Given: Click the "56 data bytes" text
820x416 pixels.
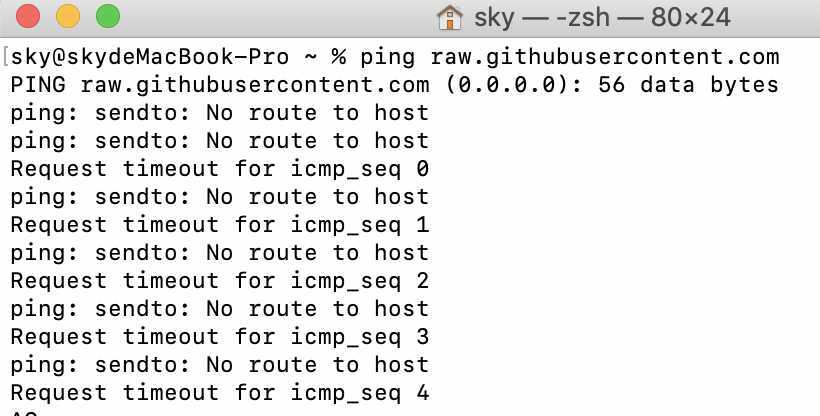Looking at the screenshot, I should [x=688, y=85].
